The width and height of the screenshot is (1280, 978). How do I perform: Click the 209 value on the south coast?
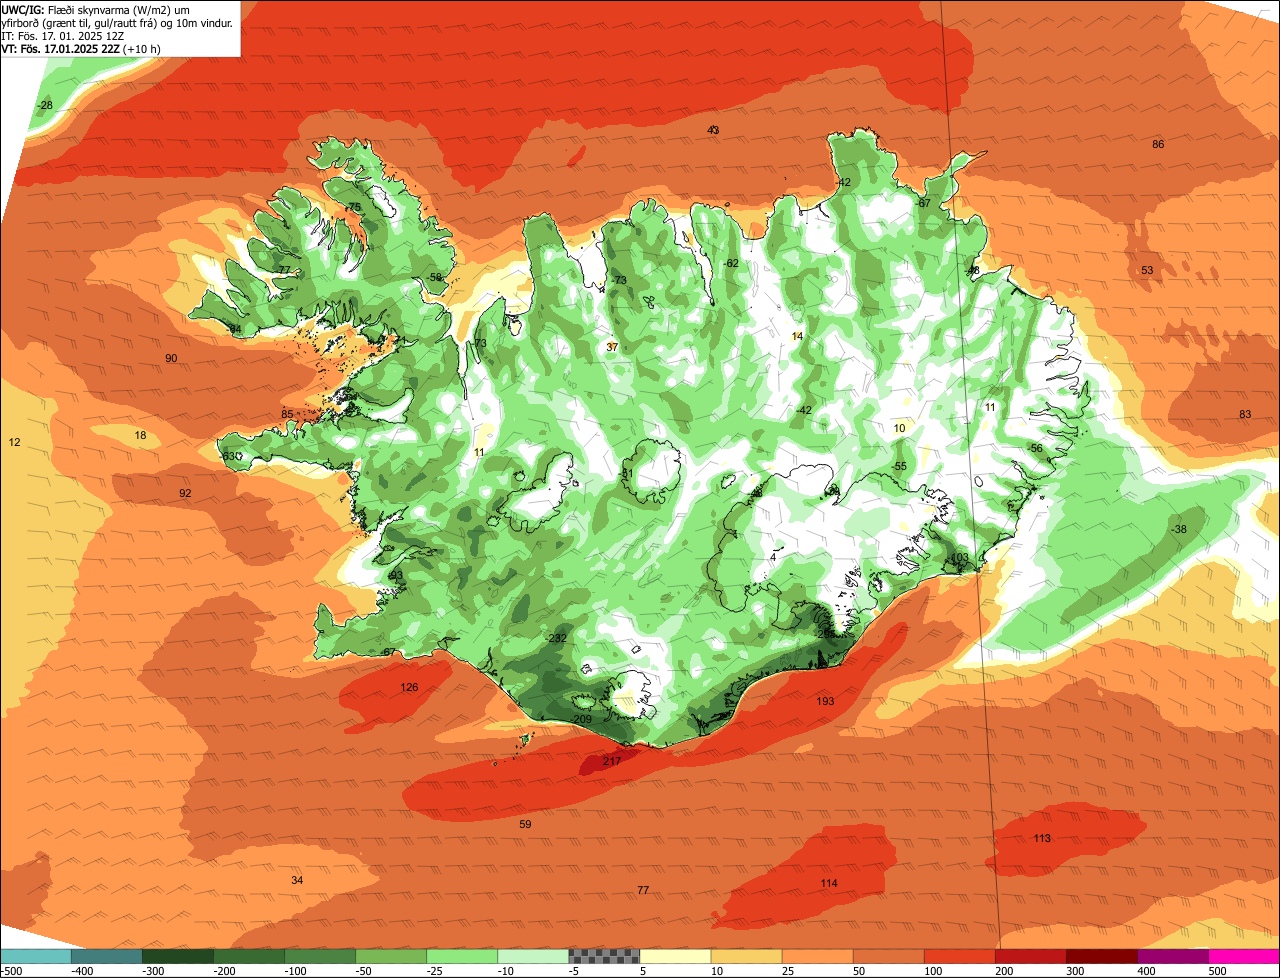[x=583, y=719]
